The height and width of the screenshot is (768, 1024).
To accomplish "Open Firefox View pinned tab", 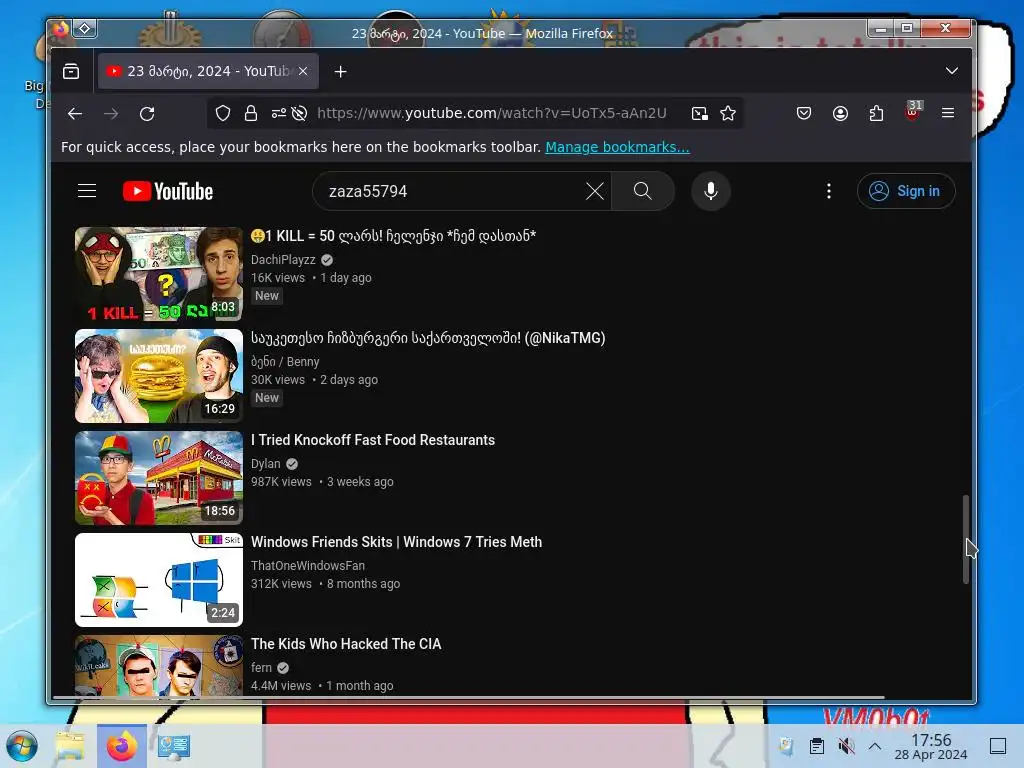I will [x=71, y=71].
